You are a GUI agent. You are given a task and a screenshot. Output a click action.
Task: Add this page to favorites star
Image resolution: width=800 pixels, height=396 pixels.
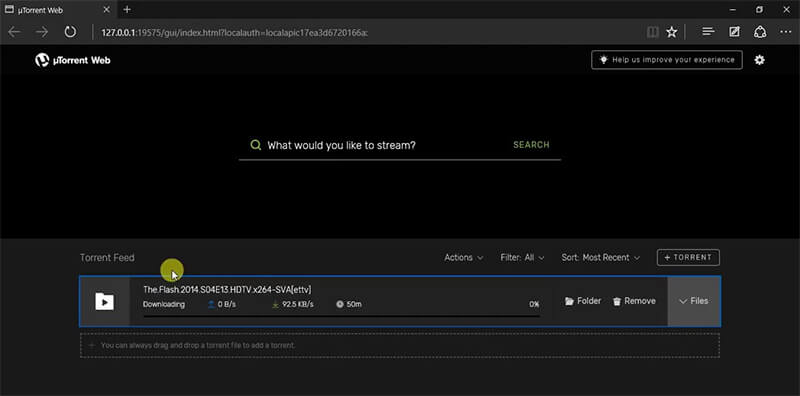pos(671,32)
